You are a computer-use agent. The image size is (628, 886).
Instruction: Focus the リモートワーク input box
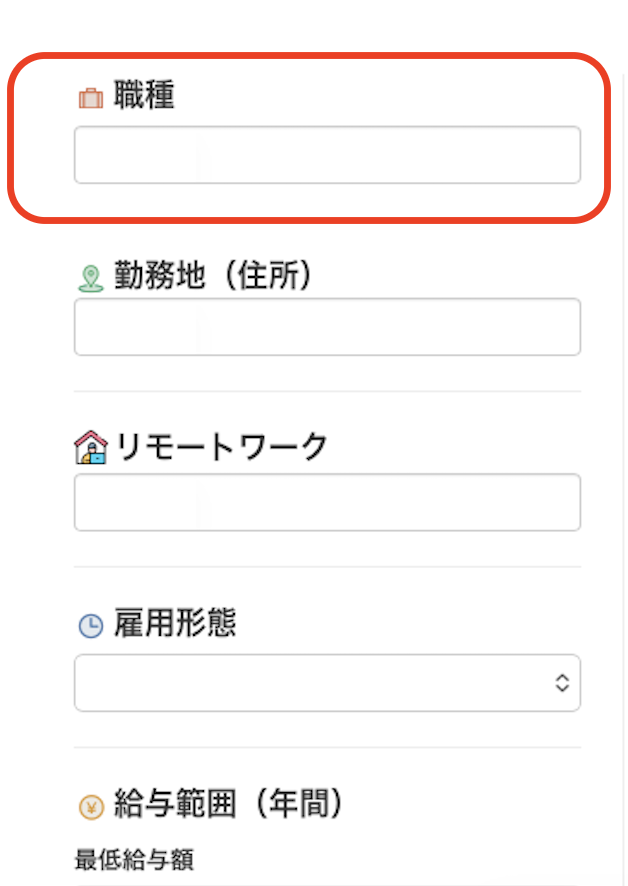[x=327, y=502]
